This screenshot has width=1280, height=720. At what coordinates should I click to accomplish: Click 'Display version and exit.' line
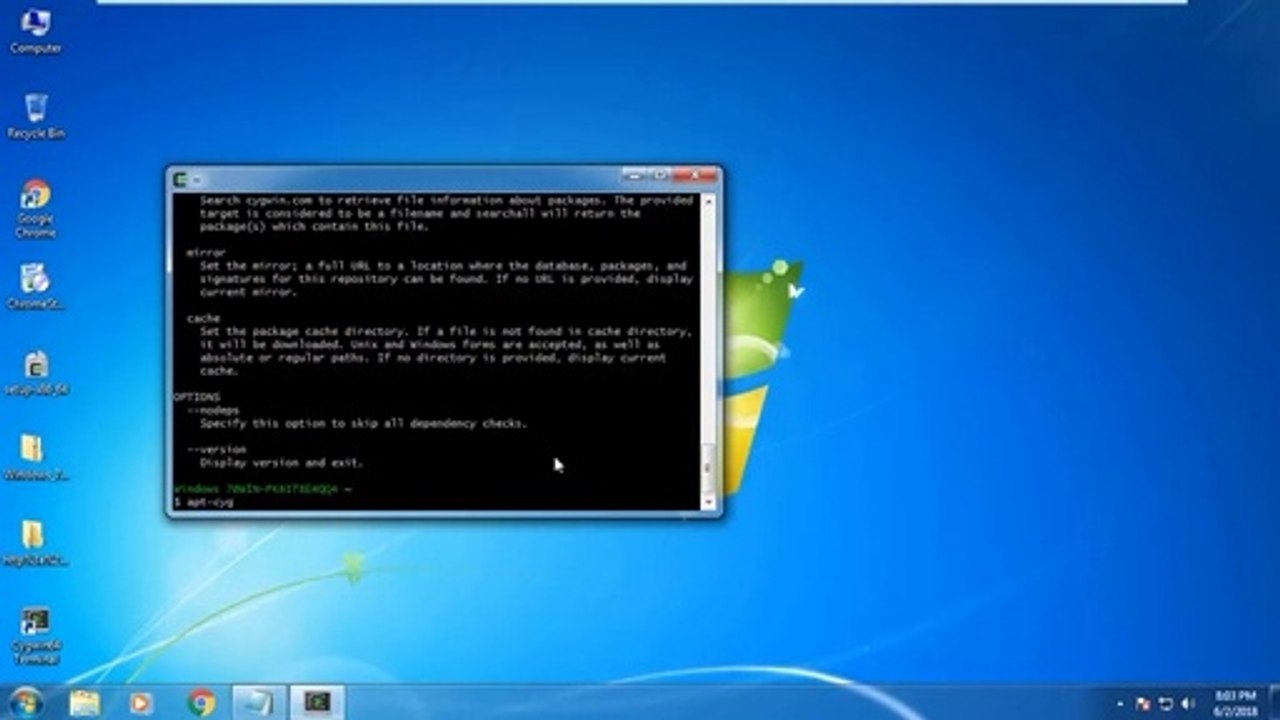pos(281,463)
